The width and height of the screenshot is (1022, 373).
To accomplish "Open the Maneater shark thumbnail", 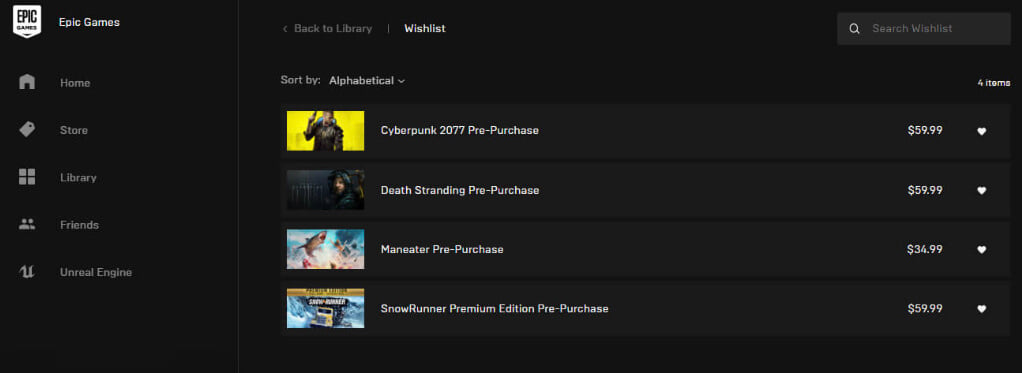I will (x=325, y=249).
